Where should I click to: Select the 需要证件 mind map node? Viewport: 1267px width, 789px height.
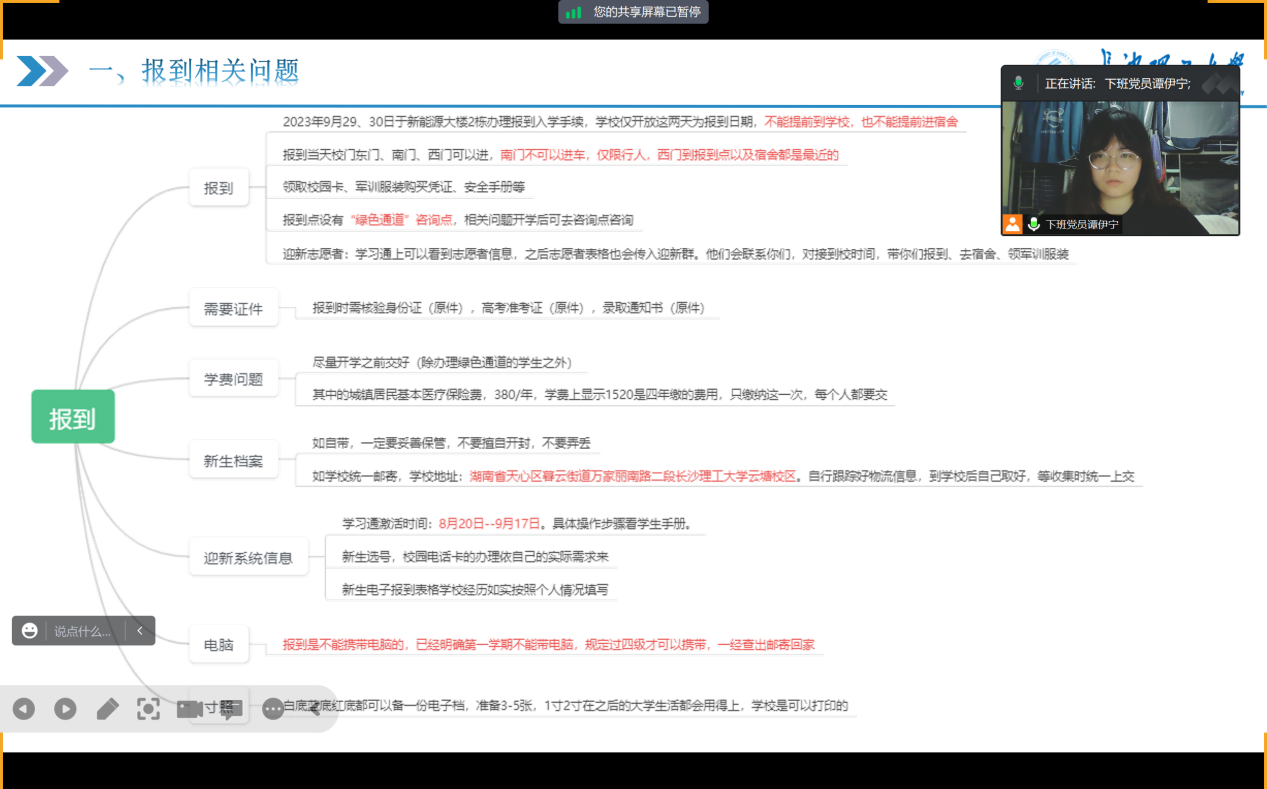(233, 309)
